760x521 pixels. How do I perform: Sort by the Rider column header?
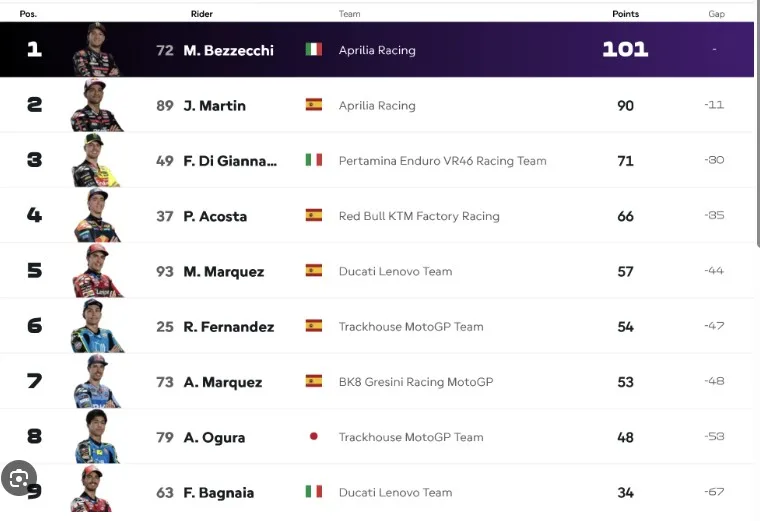[202, 14]
